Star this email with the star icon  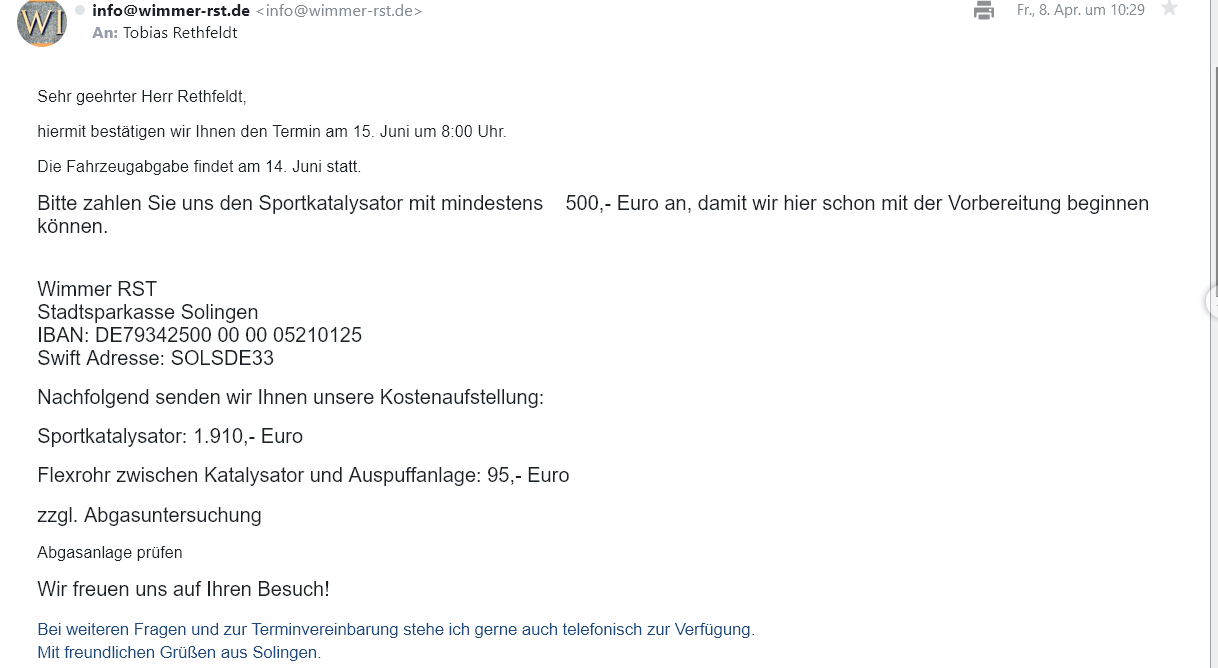[1169, 8]
